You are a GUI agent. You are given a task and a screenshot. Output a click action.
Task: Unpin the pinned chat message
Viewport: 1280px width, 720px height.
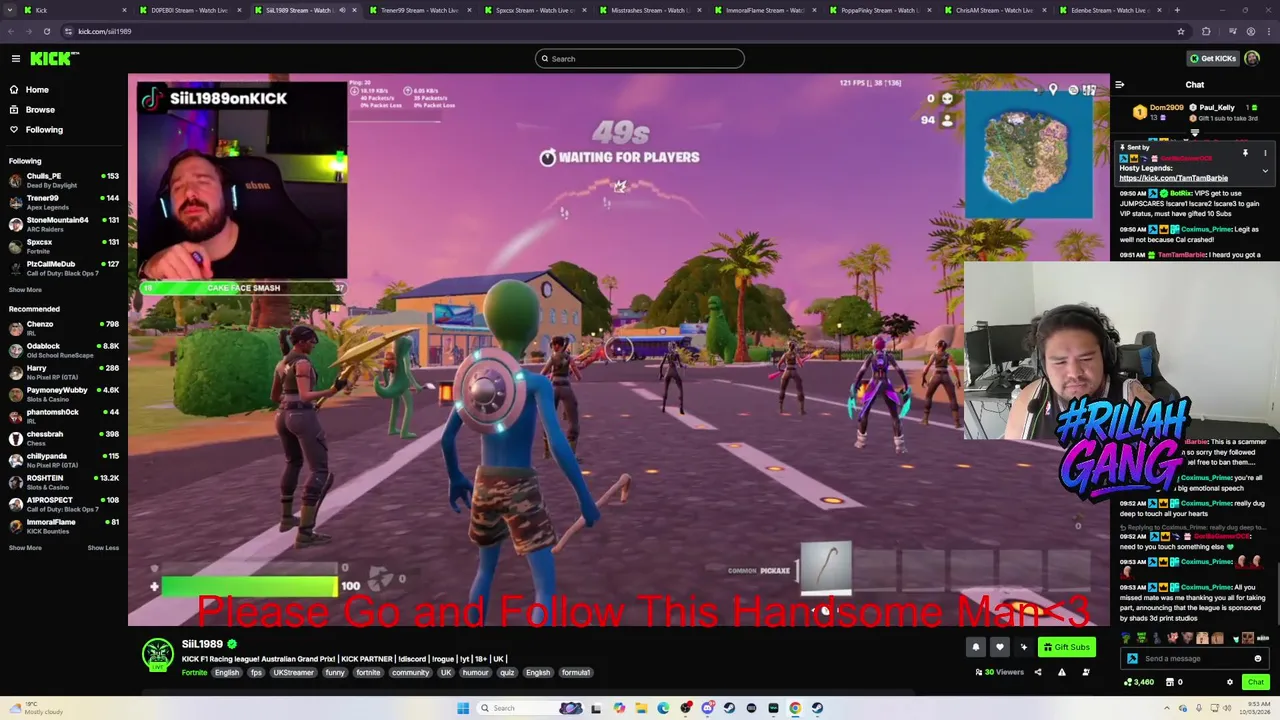pyautogui.click(x=1245, y=153)
